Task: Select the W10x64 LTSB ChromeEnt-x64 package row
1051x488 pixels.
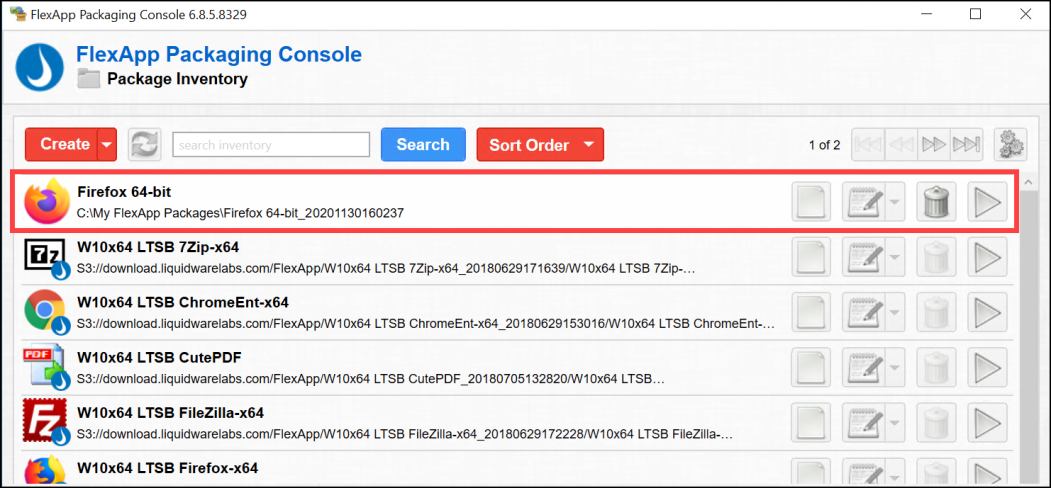Action: pyautogui.click(x=400, y=313)
